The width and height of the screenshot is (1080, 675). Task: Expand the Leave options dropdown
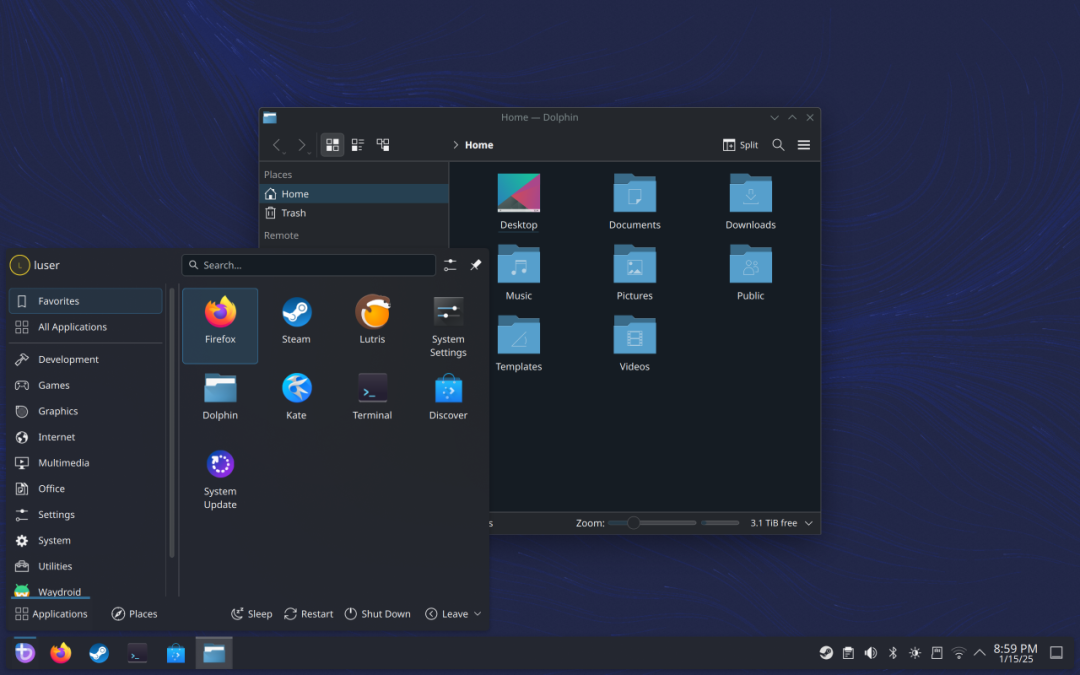coord(477,614)
